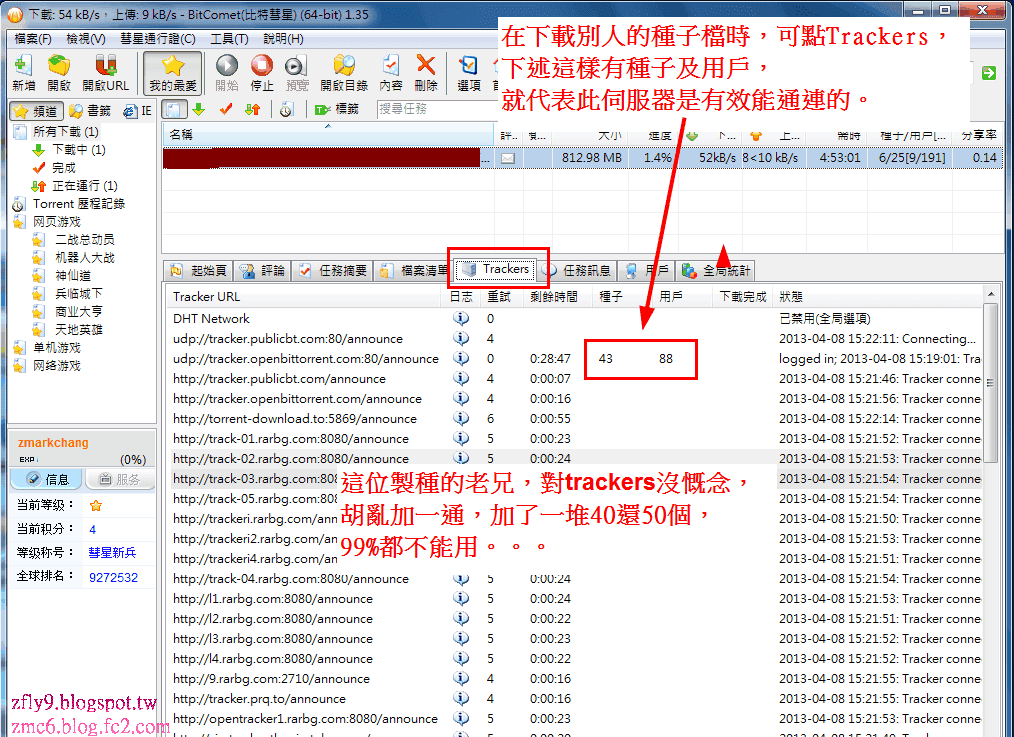Image resolution: width=1014 pixels, height=737 pixels.
Task: Select 所有下載 (1) in the tree
Action: tap(65, 132)
